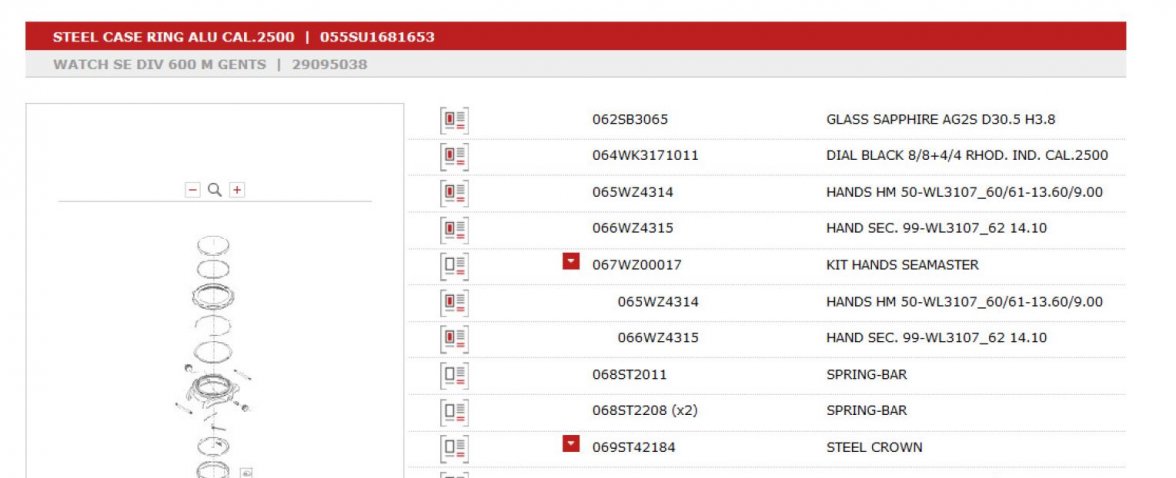Select SPRING-BAR description of 068ST2208

point(866,410)
